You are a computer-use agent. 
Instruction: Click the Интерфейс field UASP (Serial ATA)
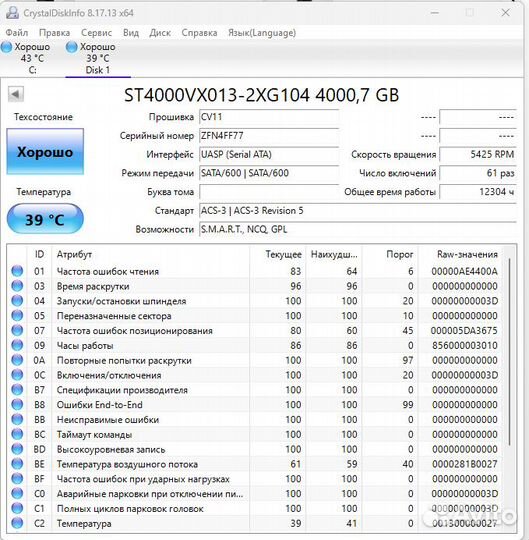point(269,154)
